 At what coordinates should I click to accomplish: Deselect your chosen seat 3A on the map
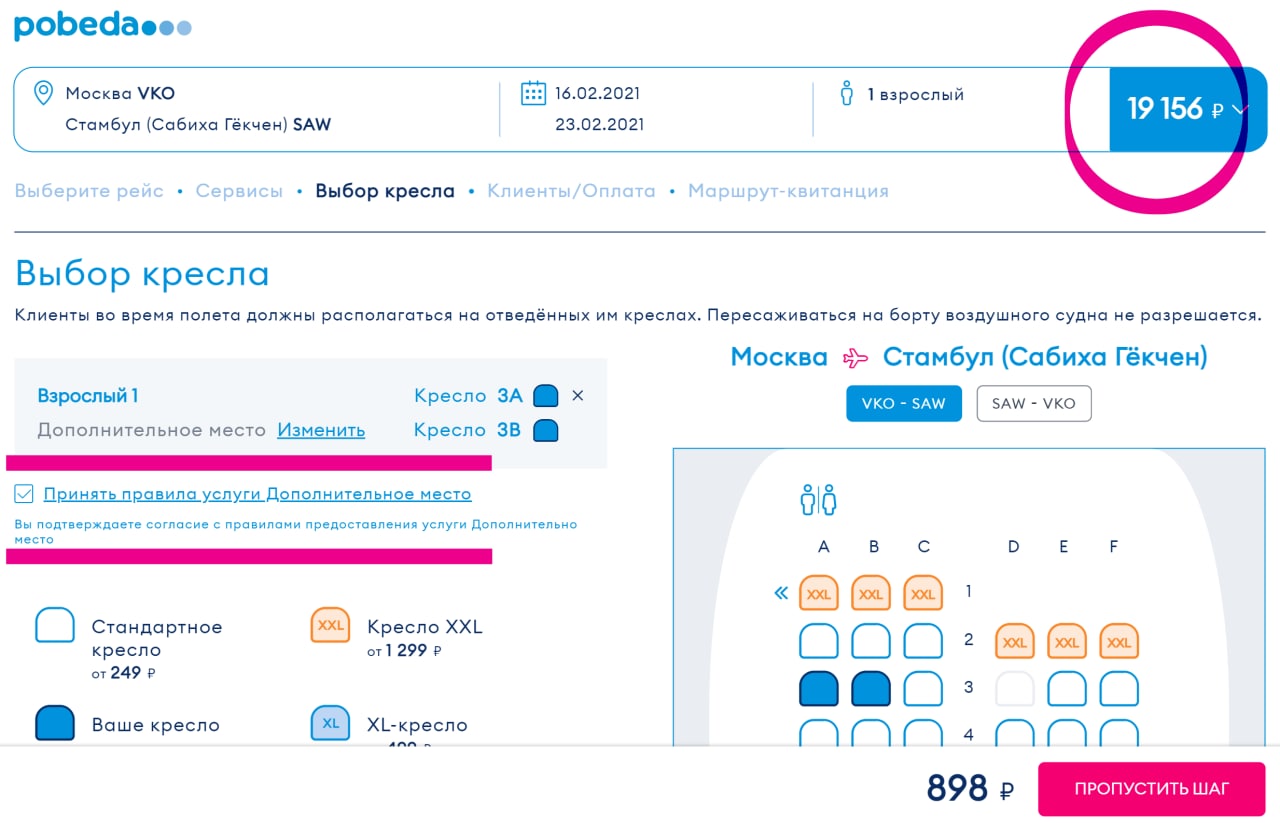tap(819, 689)
